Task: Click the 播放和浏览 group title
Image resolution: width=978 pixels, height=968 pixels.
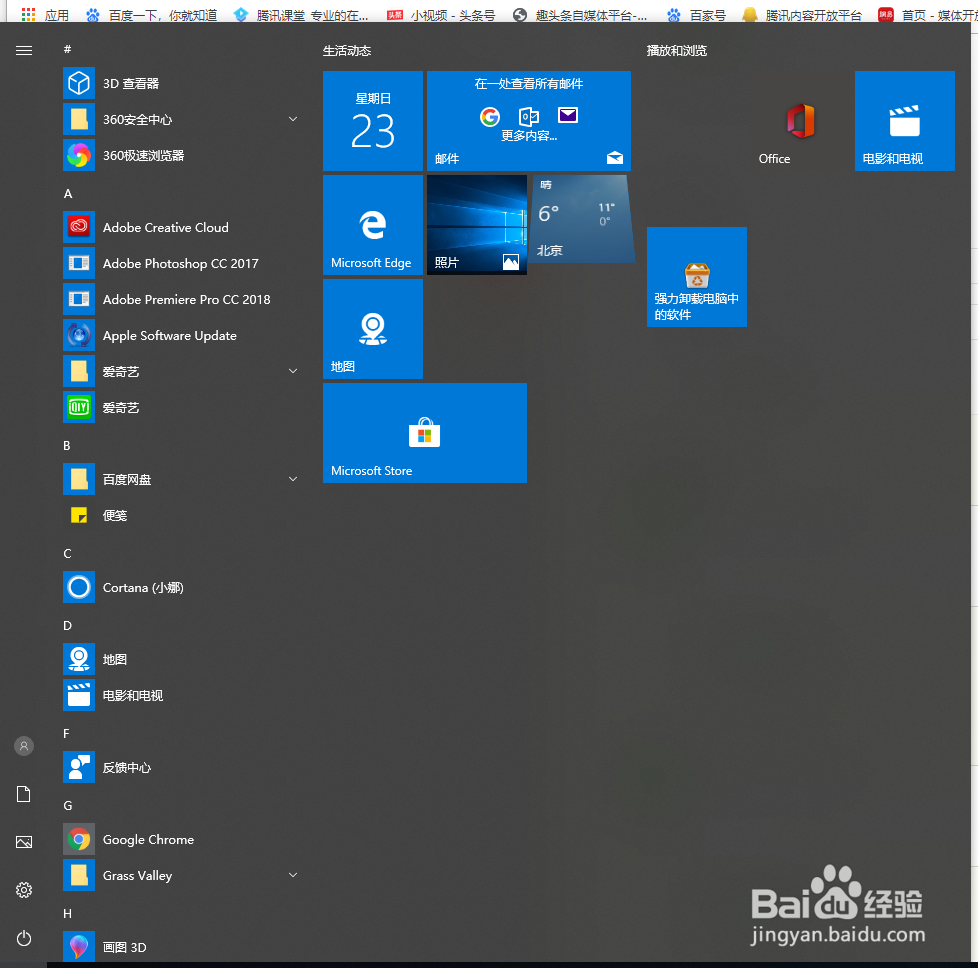Action: (x=677, y=51)
